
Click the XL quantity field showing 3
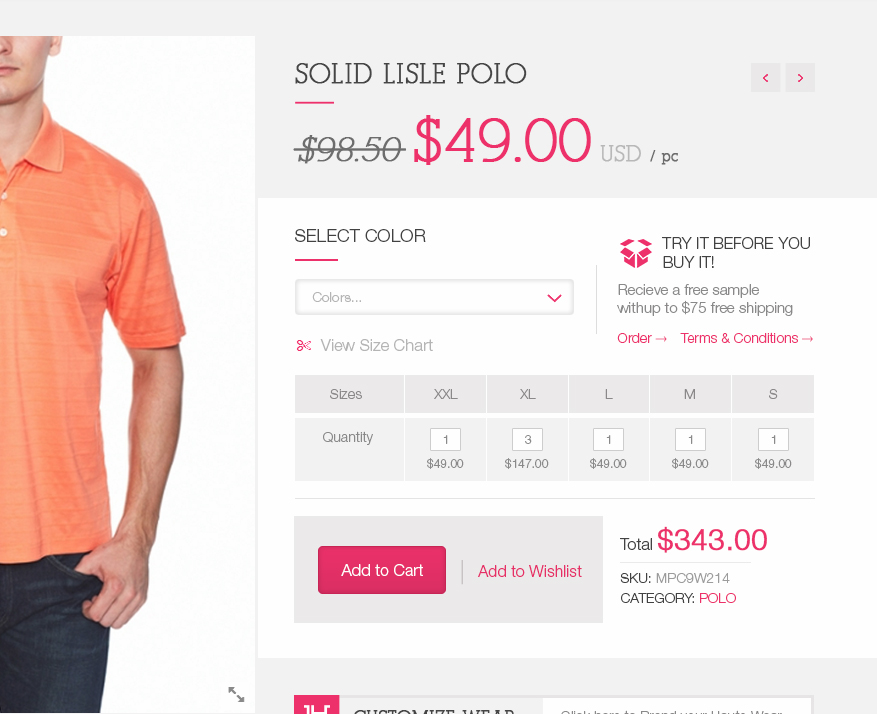pos(527,439)
